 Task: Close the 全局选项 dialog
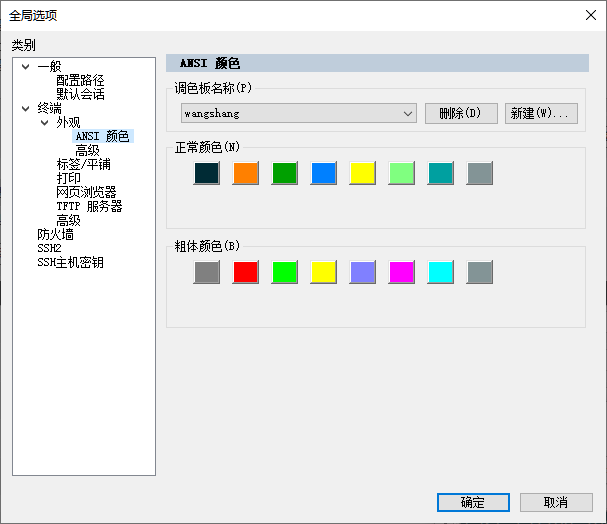pos(591,15)
